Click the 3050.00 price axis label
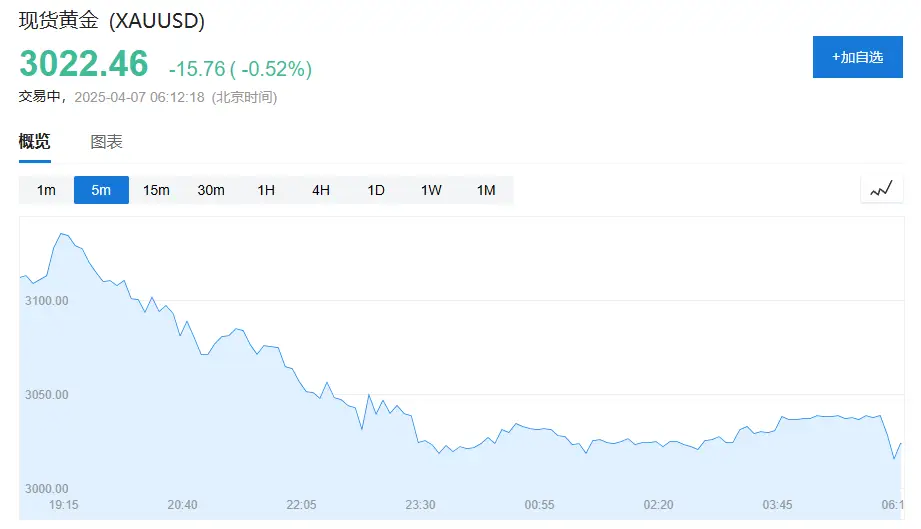Viewport: 921px width, 529px height. click(x=46, y=395)
